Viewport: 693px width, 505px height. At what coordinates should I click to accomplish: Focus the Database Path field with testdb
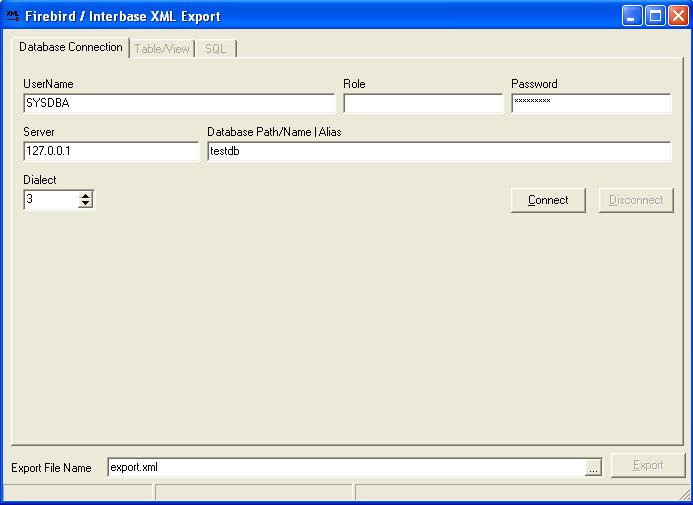click(x=438, y=151)
